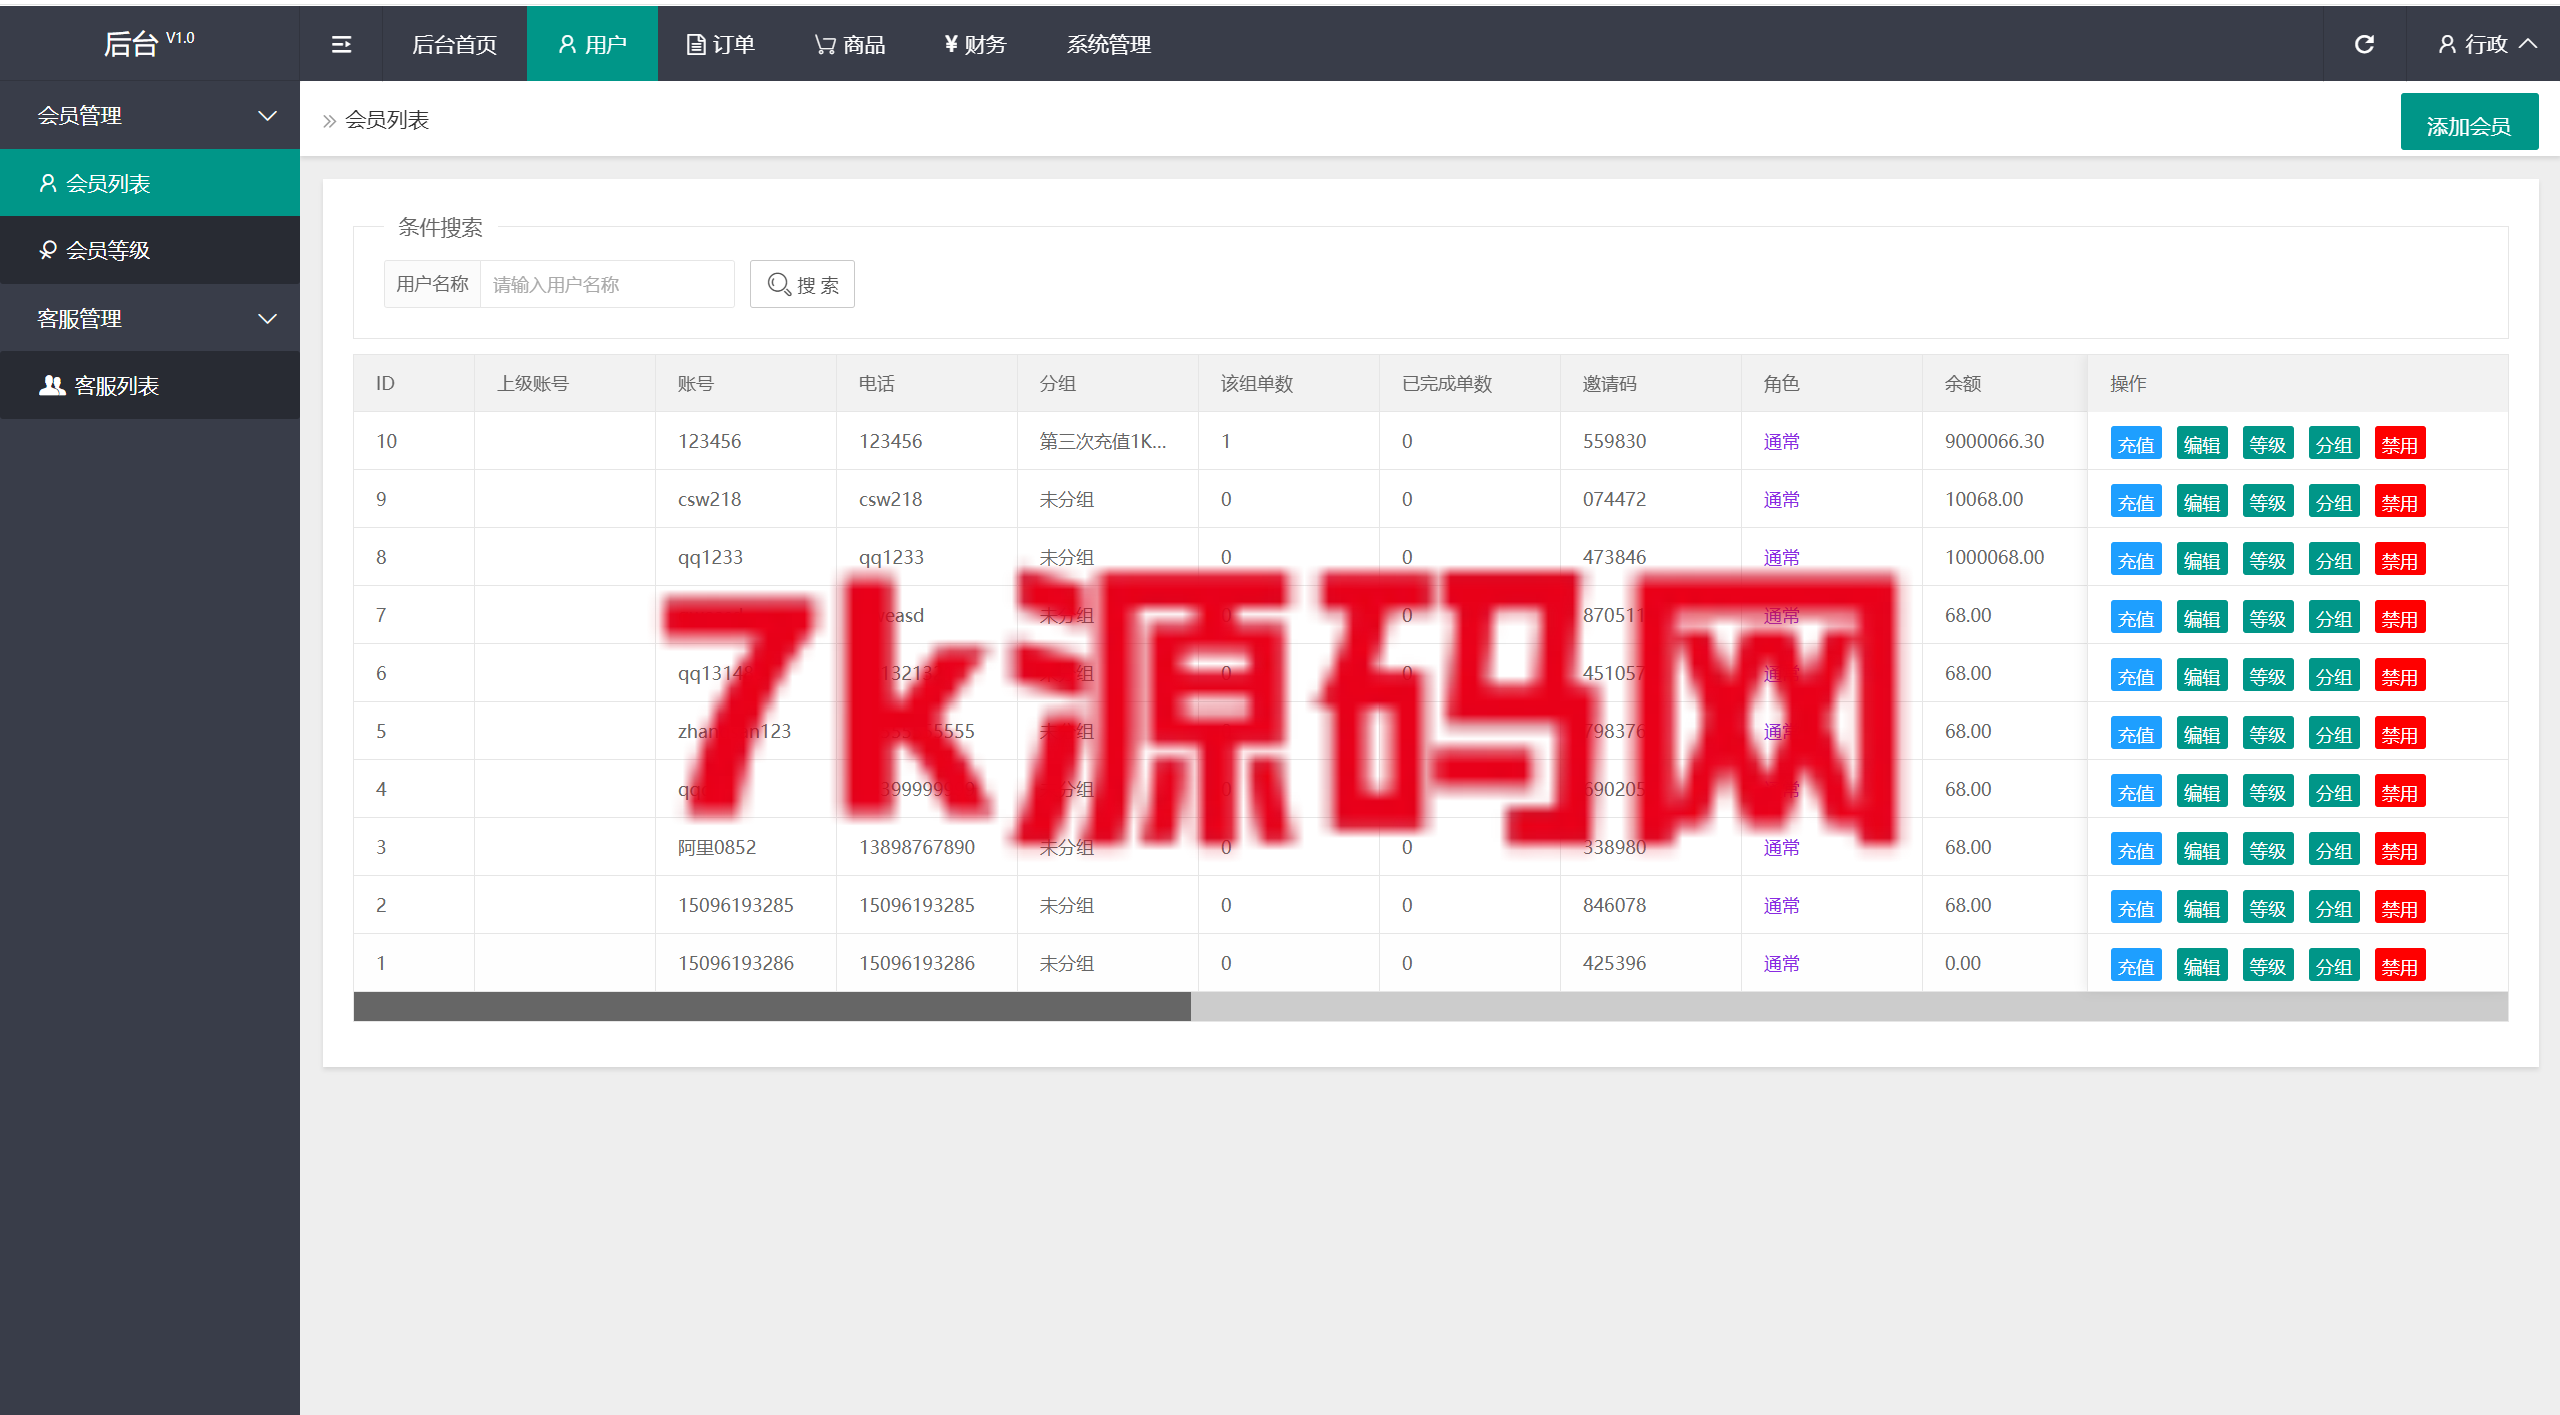This screenshot has width=2560, height=1415.
Task: Click 通常 role link in row ID 10
Action: point(1781,441)
